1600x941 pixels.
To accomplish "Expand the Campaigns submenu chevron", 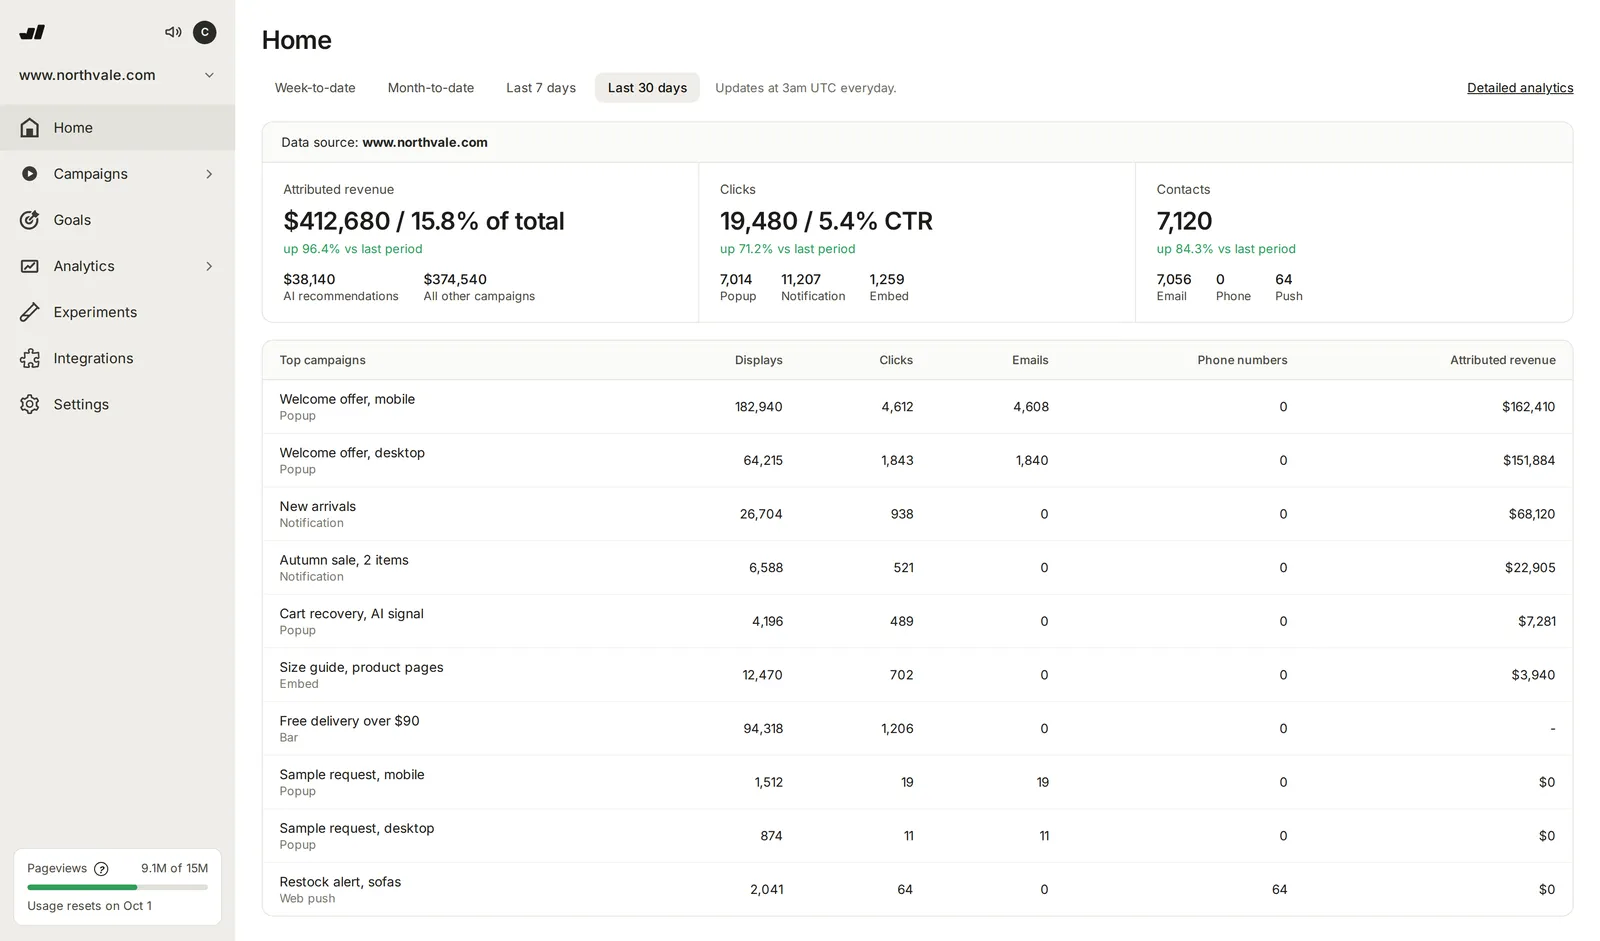I will [209, 174].
